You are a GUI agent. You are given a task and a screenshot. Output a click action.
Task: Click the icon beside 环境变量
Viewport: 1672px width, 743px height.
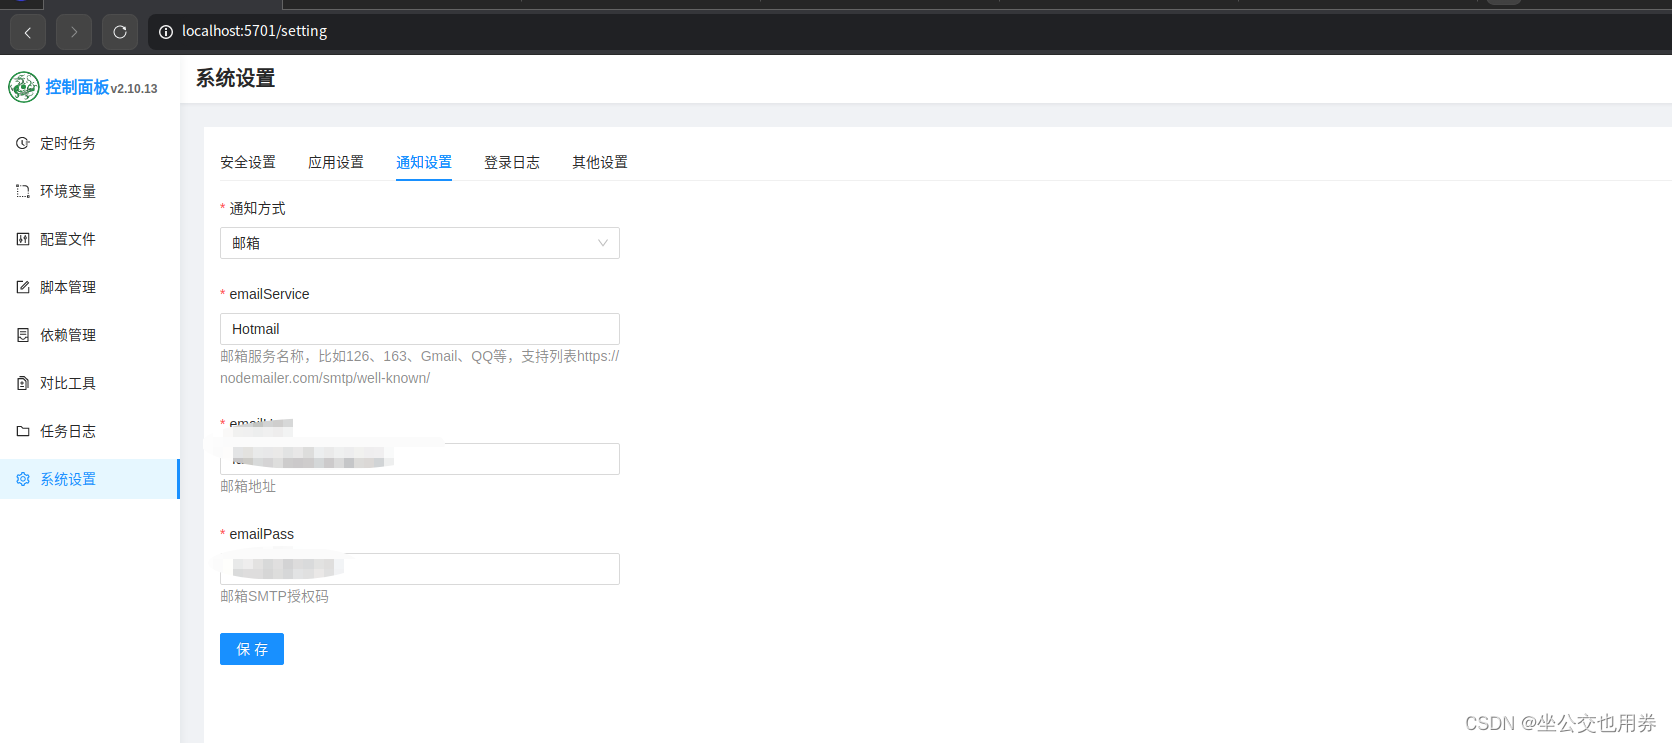click(x=23, y=191)
